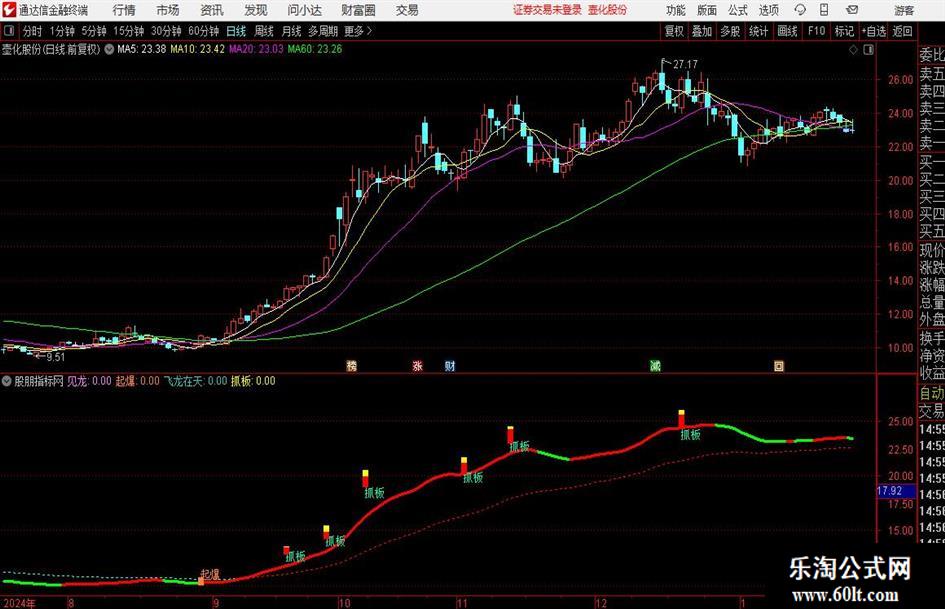
Task: Click the 见龙: 0.00 indicator value
Action: (89, 381)
